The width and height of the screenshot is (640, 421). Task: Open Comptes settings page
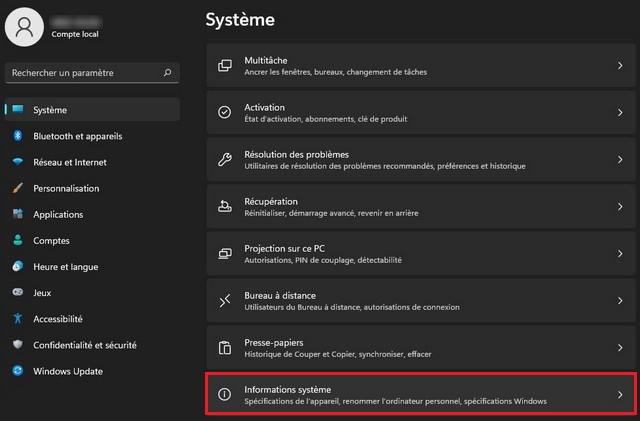pos(92,241)
